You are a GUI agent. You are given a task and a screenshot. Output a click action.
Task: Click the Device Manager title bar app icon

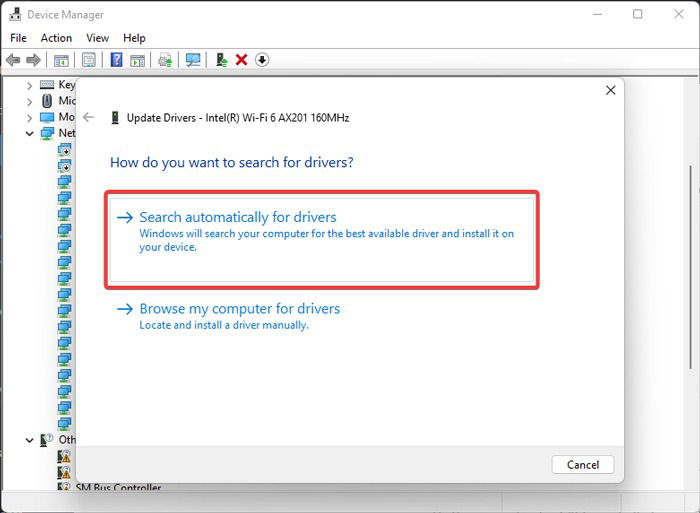tap(15, 14)
